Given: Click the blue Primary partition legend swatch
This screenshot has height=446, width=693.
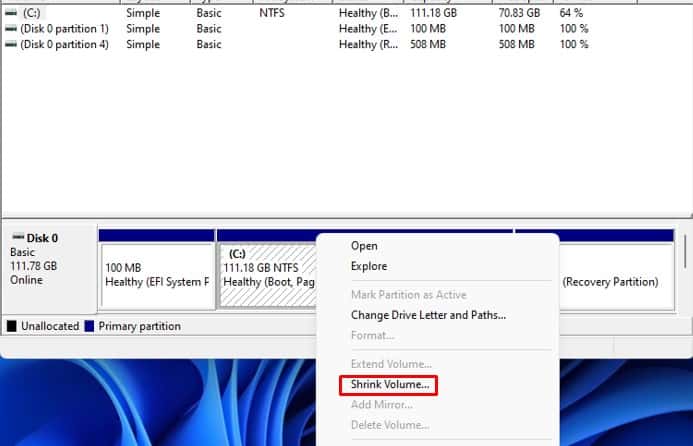Looking at the screenshot, I should coord(89,326).
